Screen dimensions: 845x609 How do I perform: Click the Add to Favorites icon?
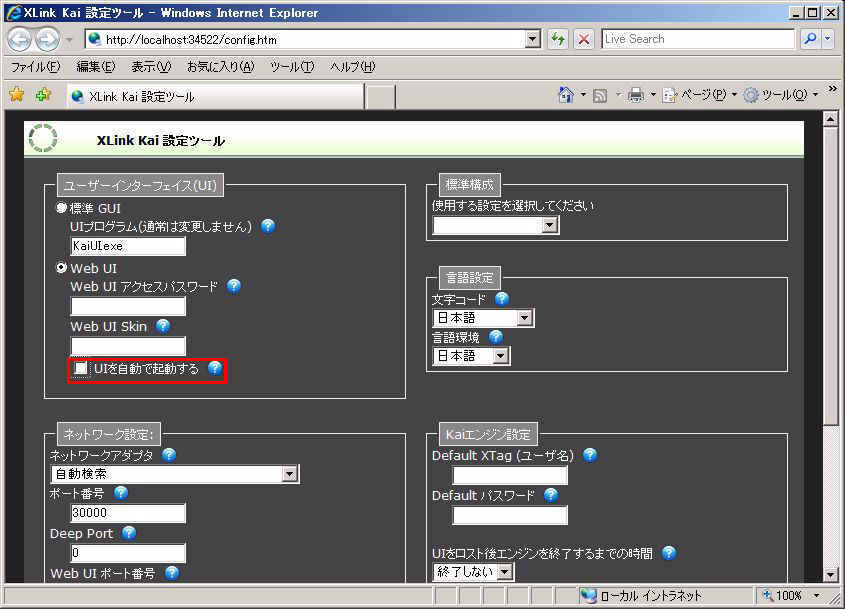tap(43, 95)
